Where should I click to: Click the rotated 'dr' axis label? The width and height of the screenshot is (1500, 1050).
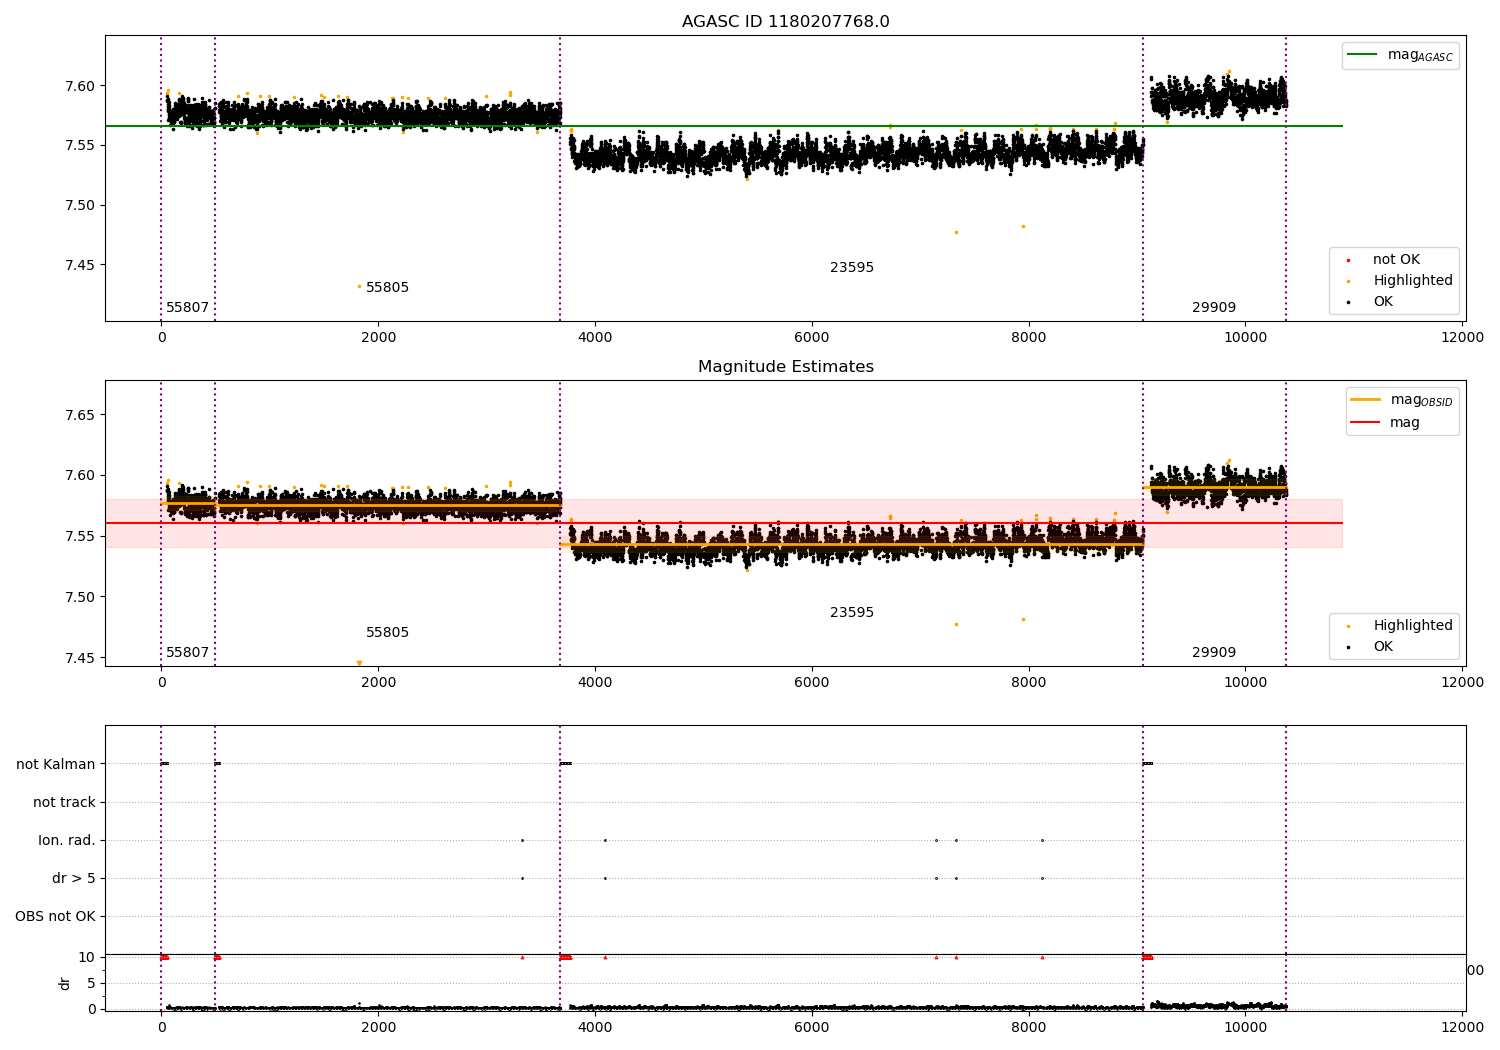pos(65,983)
